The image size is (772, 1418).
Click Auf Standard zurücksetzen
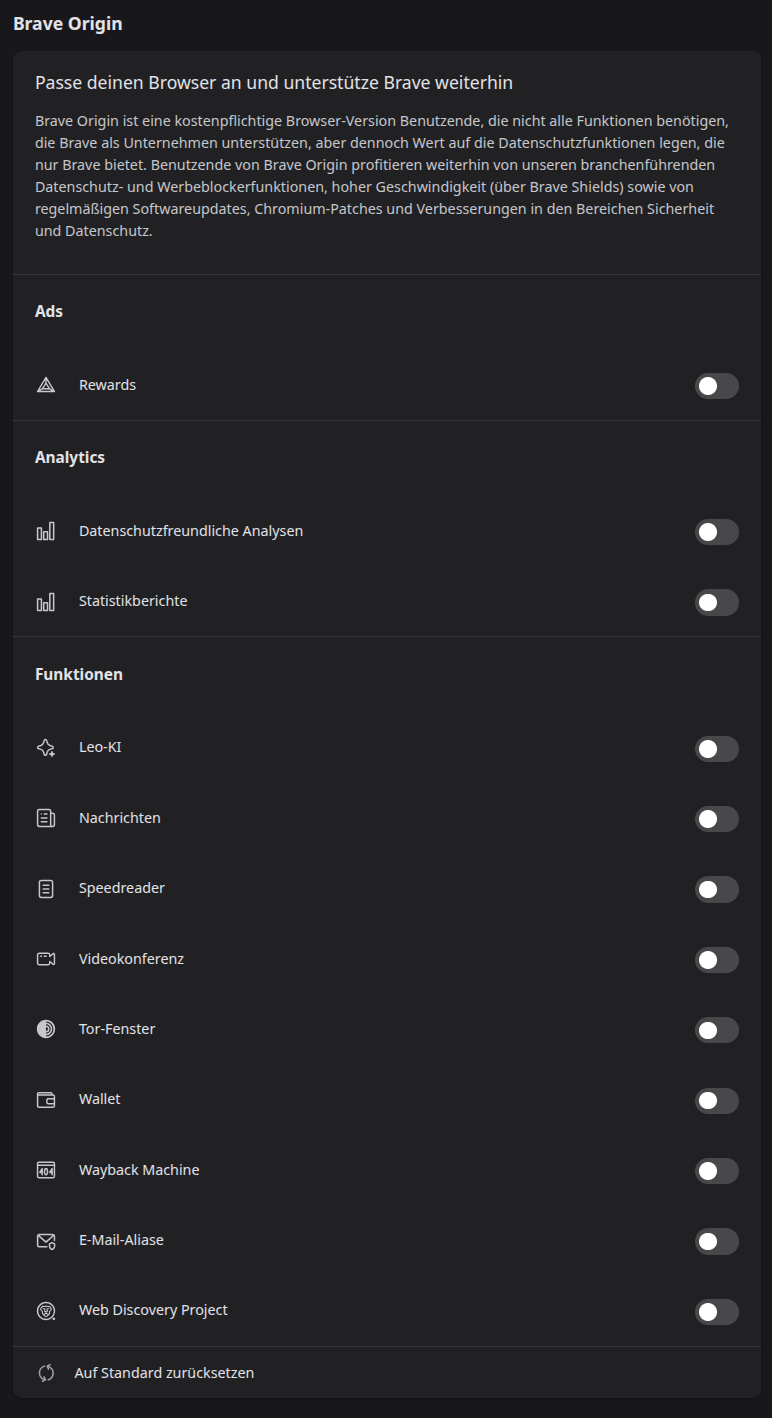pos(164,1373)
